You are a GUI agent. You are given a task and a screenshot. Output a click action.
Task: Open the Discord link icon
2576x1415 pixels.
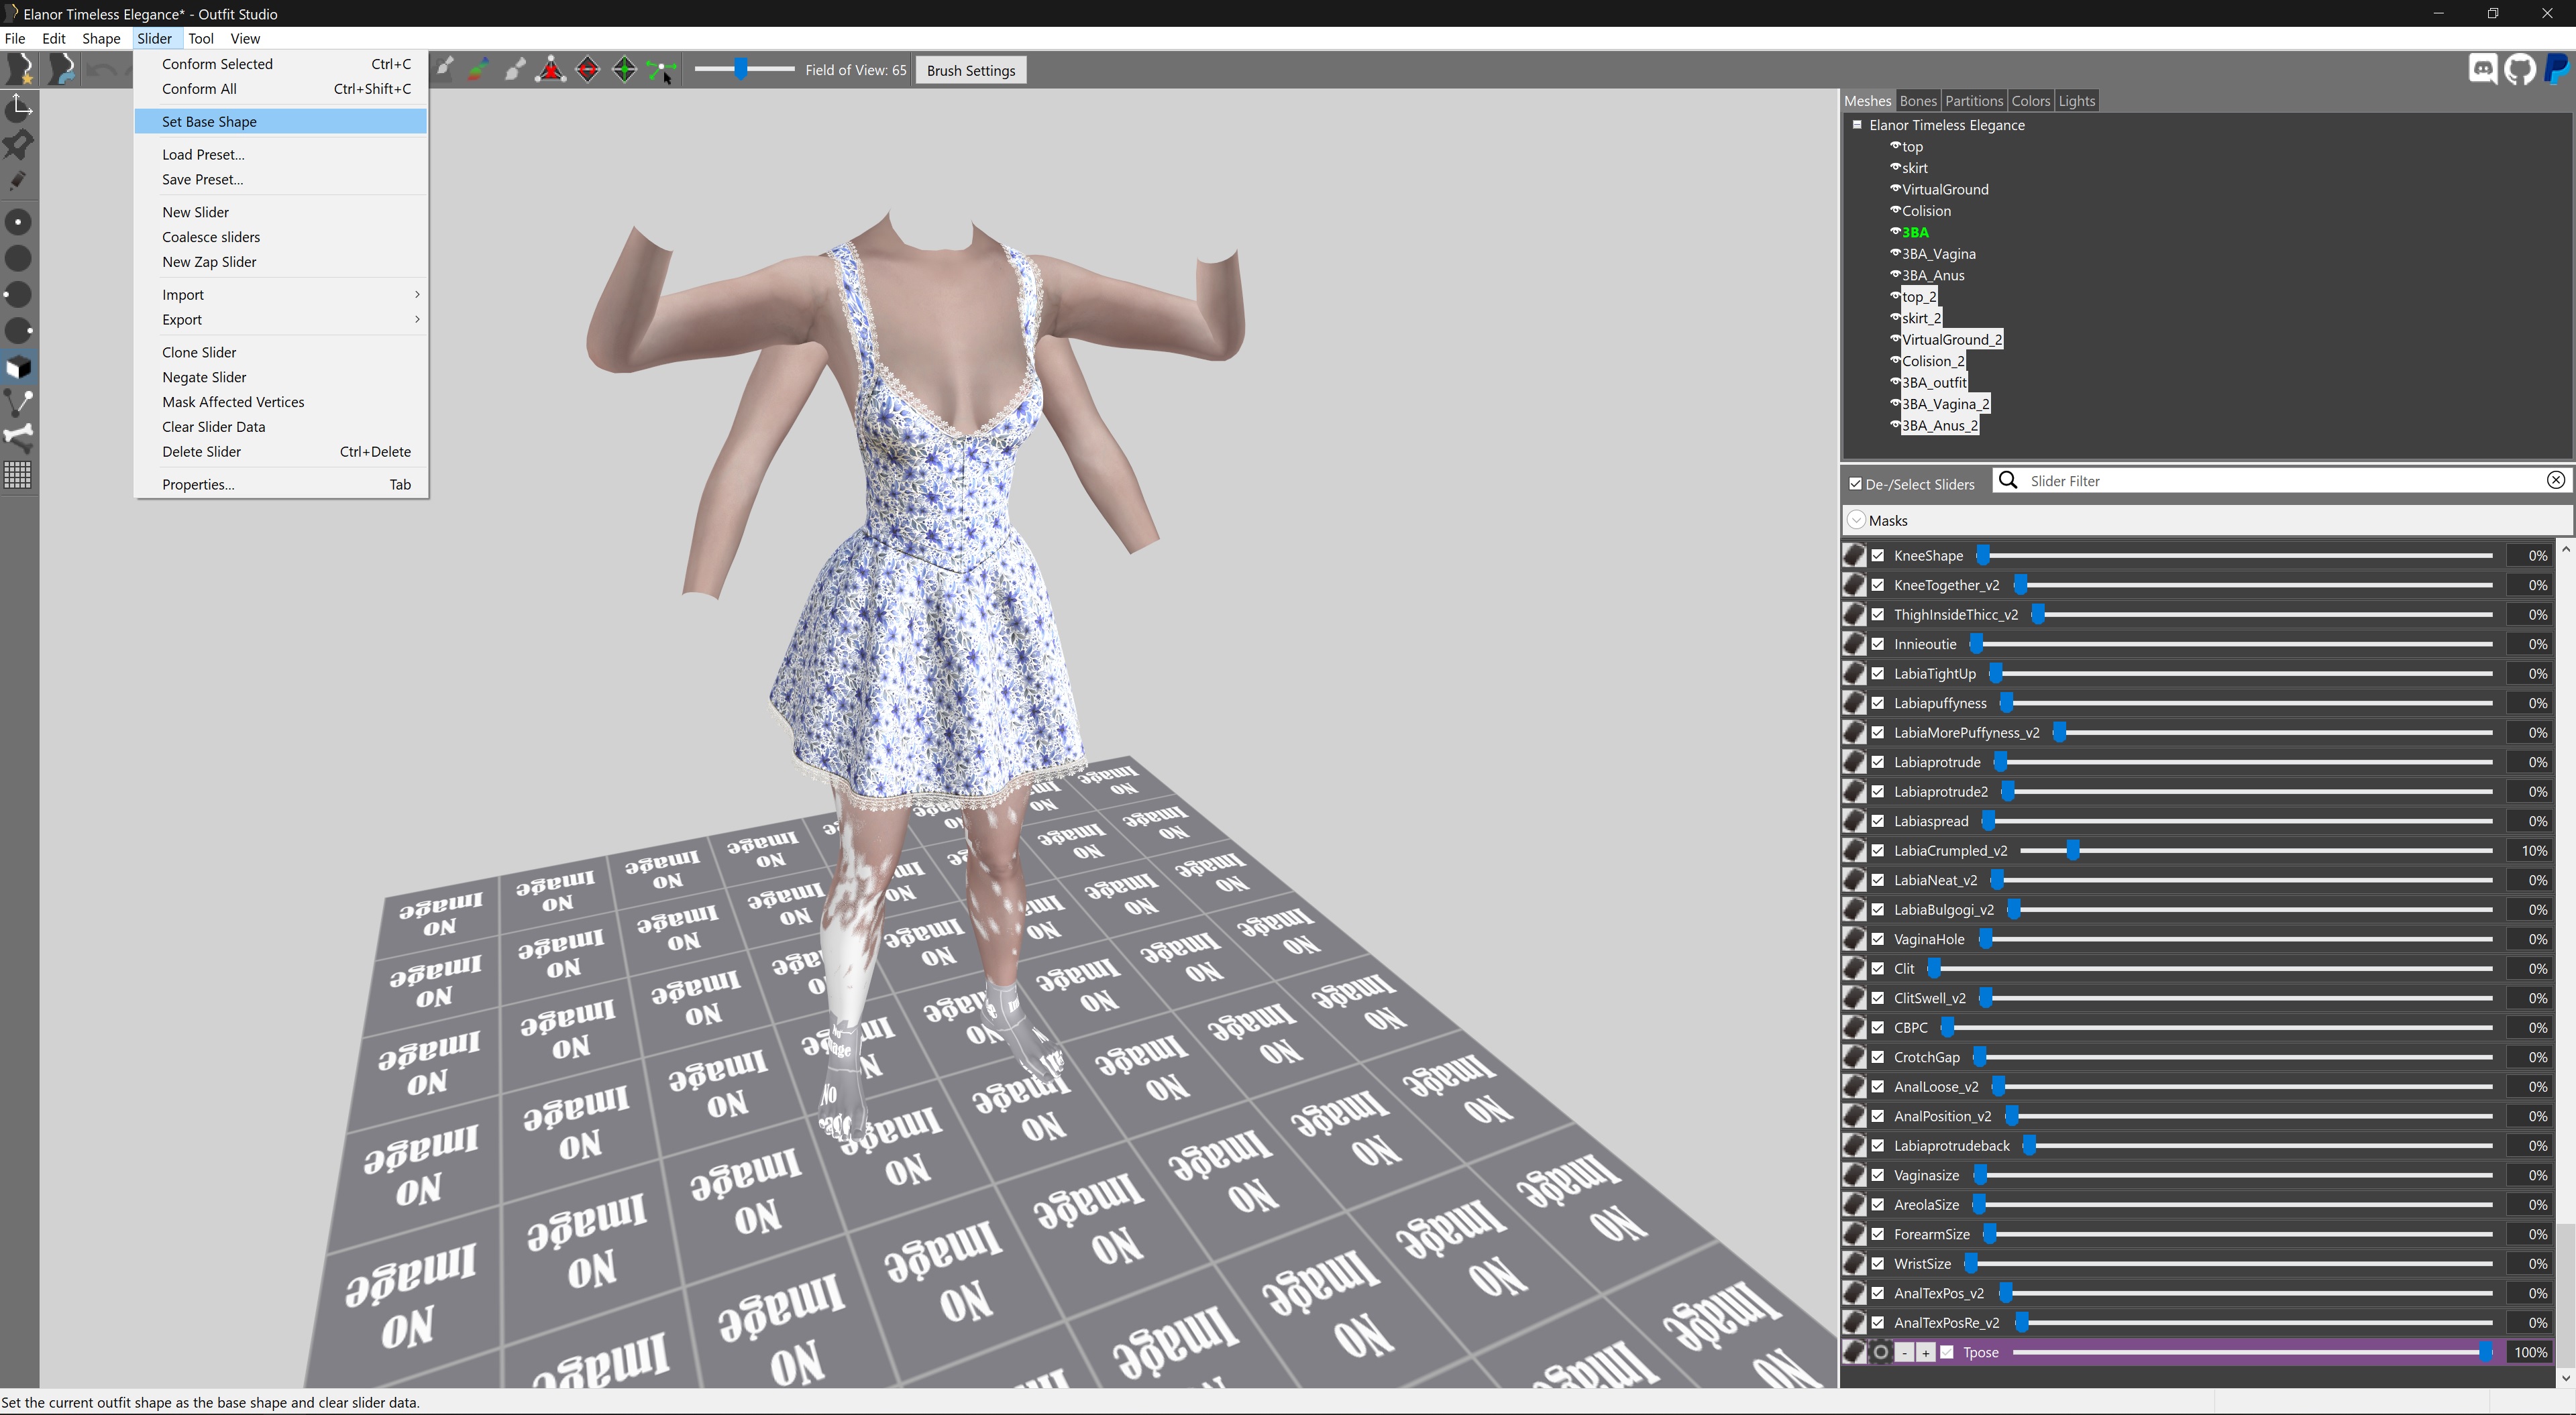pyautogui.click(x=2482, y=69)
